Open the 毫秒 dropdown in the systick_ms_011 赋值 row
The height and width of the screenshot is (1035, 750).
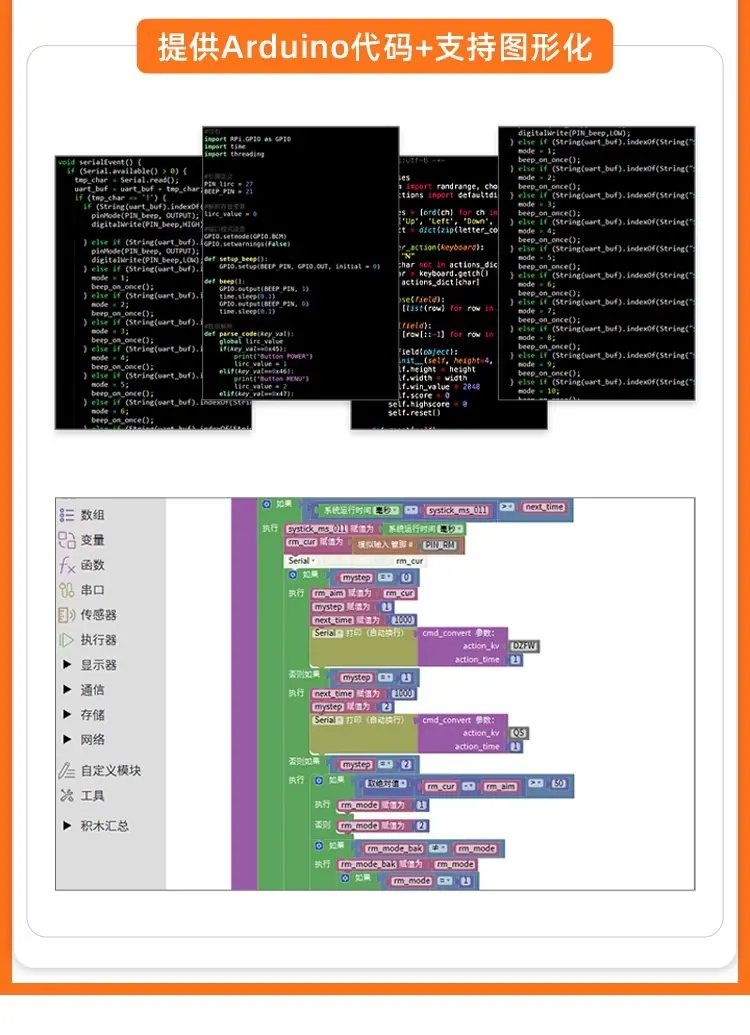tap(451, 529)
